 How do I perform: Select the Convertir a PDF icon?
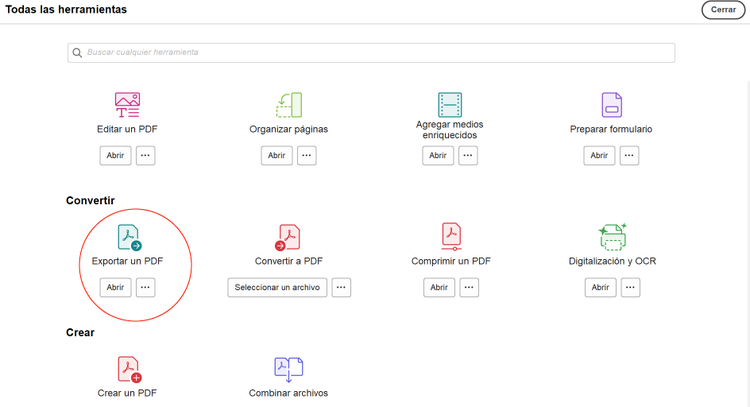click(287, 237)
